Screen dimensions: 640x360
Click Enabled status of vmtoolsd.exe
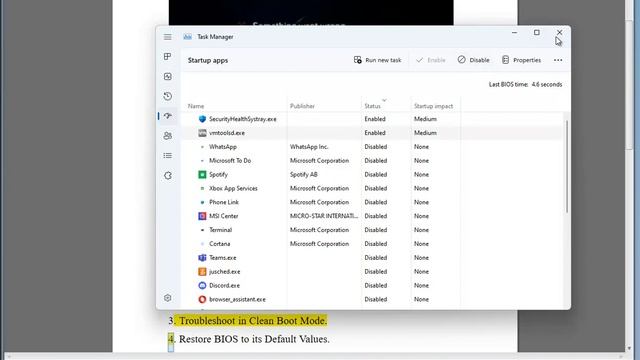(x=375, y=133)
